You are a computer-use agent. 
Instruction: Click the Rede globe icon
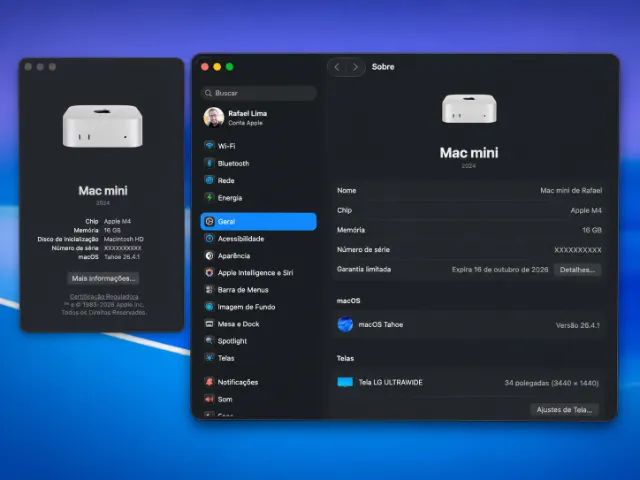(x=209, y=180)
